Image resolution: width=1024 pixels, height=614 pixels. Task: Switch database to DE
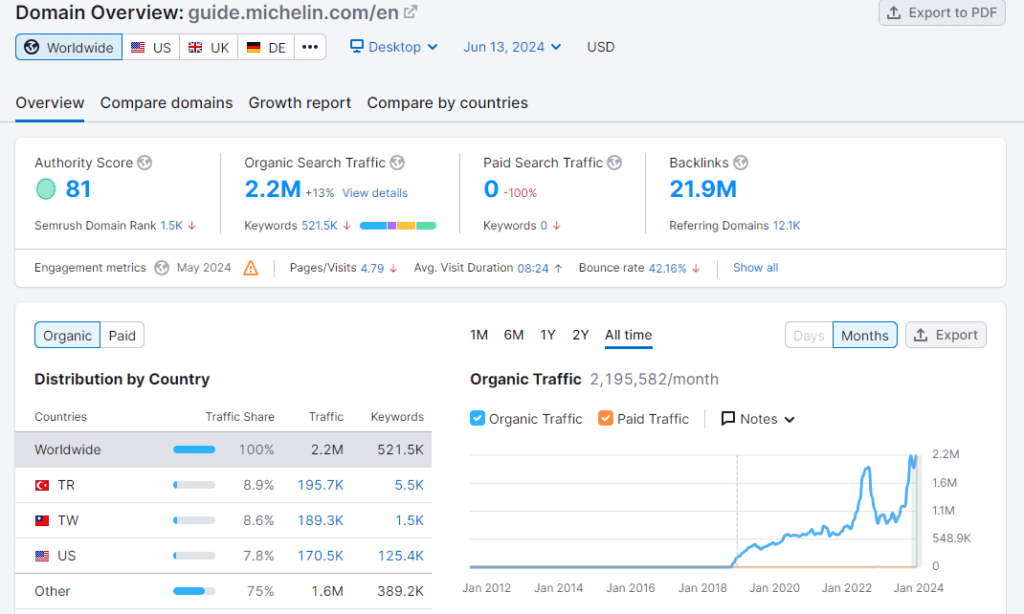coord(266,47)
